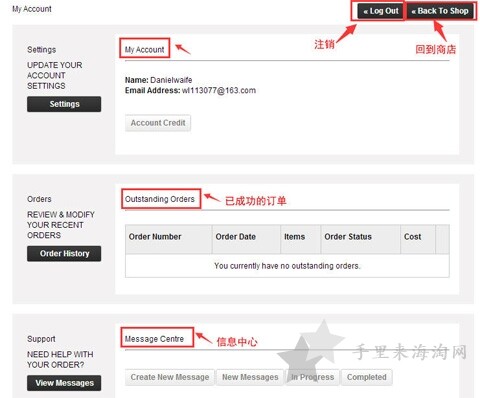This screenshot has width=480, height=398.
Task: Switch to New Messages tab
Action: pyautogui.click(x=250, y=377)
